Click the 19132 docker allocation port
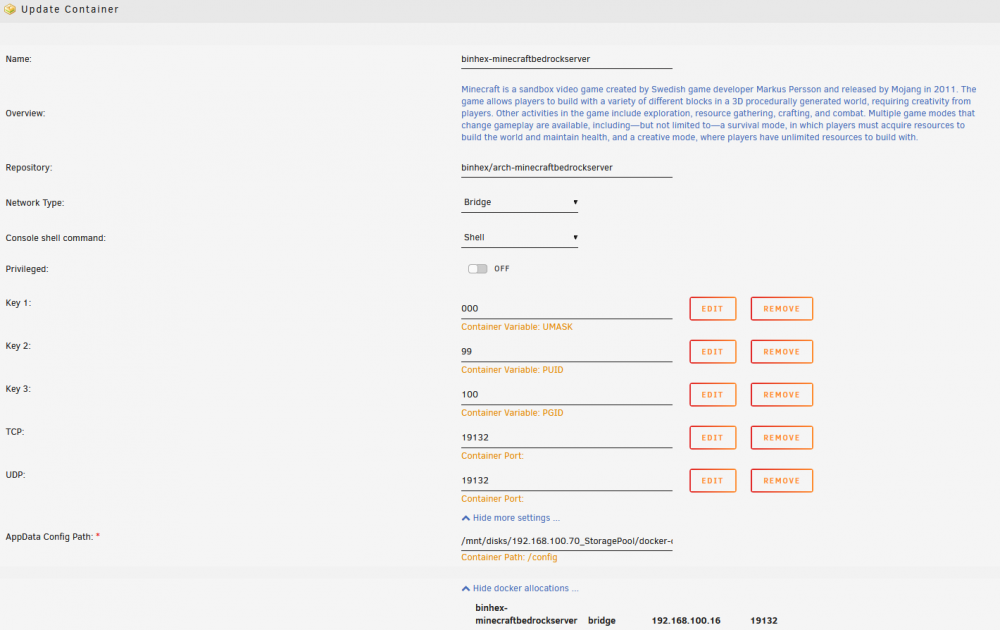This screenshot has height=630, width=1000. [x=763, y=620]
